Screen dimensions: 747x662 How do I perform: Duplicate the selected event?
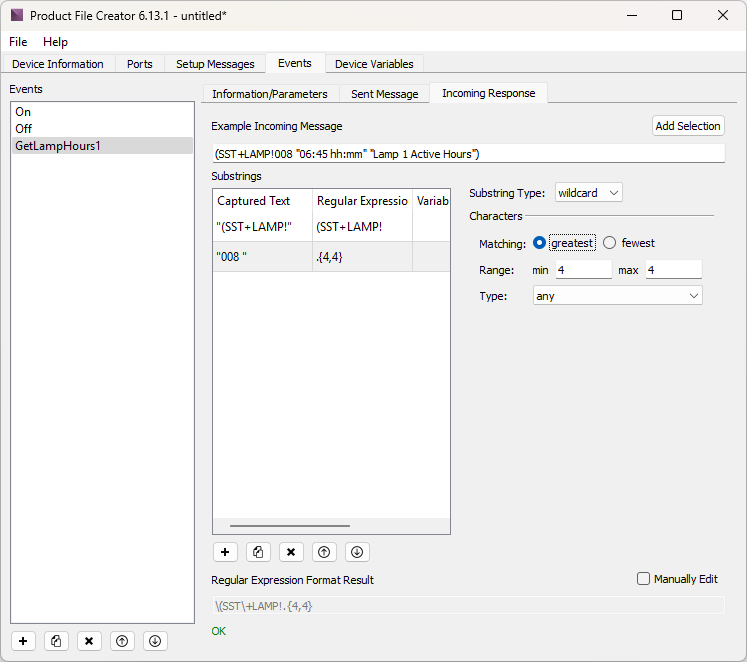click(57, 641)
